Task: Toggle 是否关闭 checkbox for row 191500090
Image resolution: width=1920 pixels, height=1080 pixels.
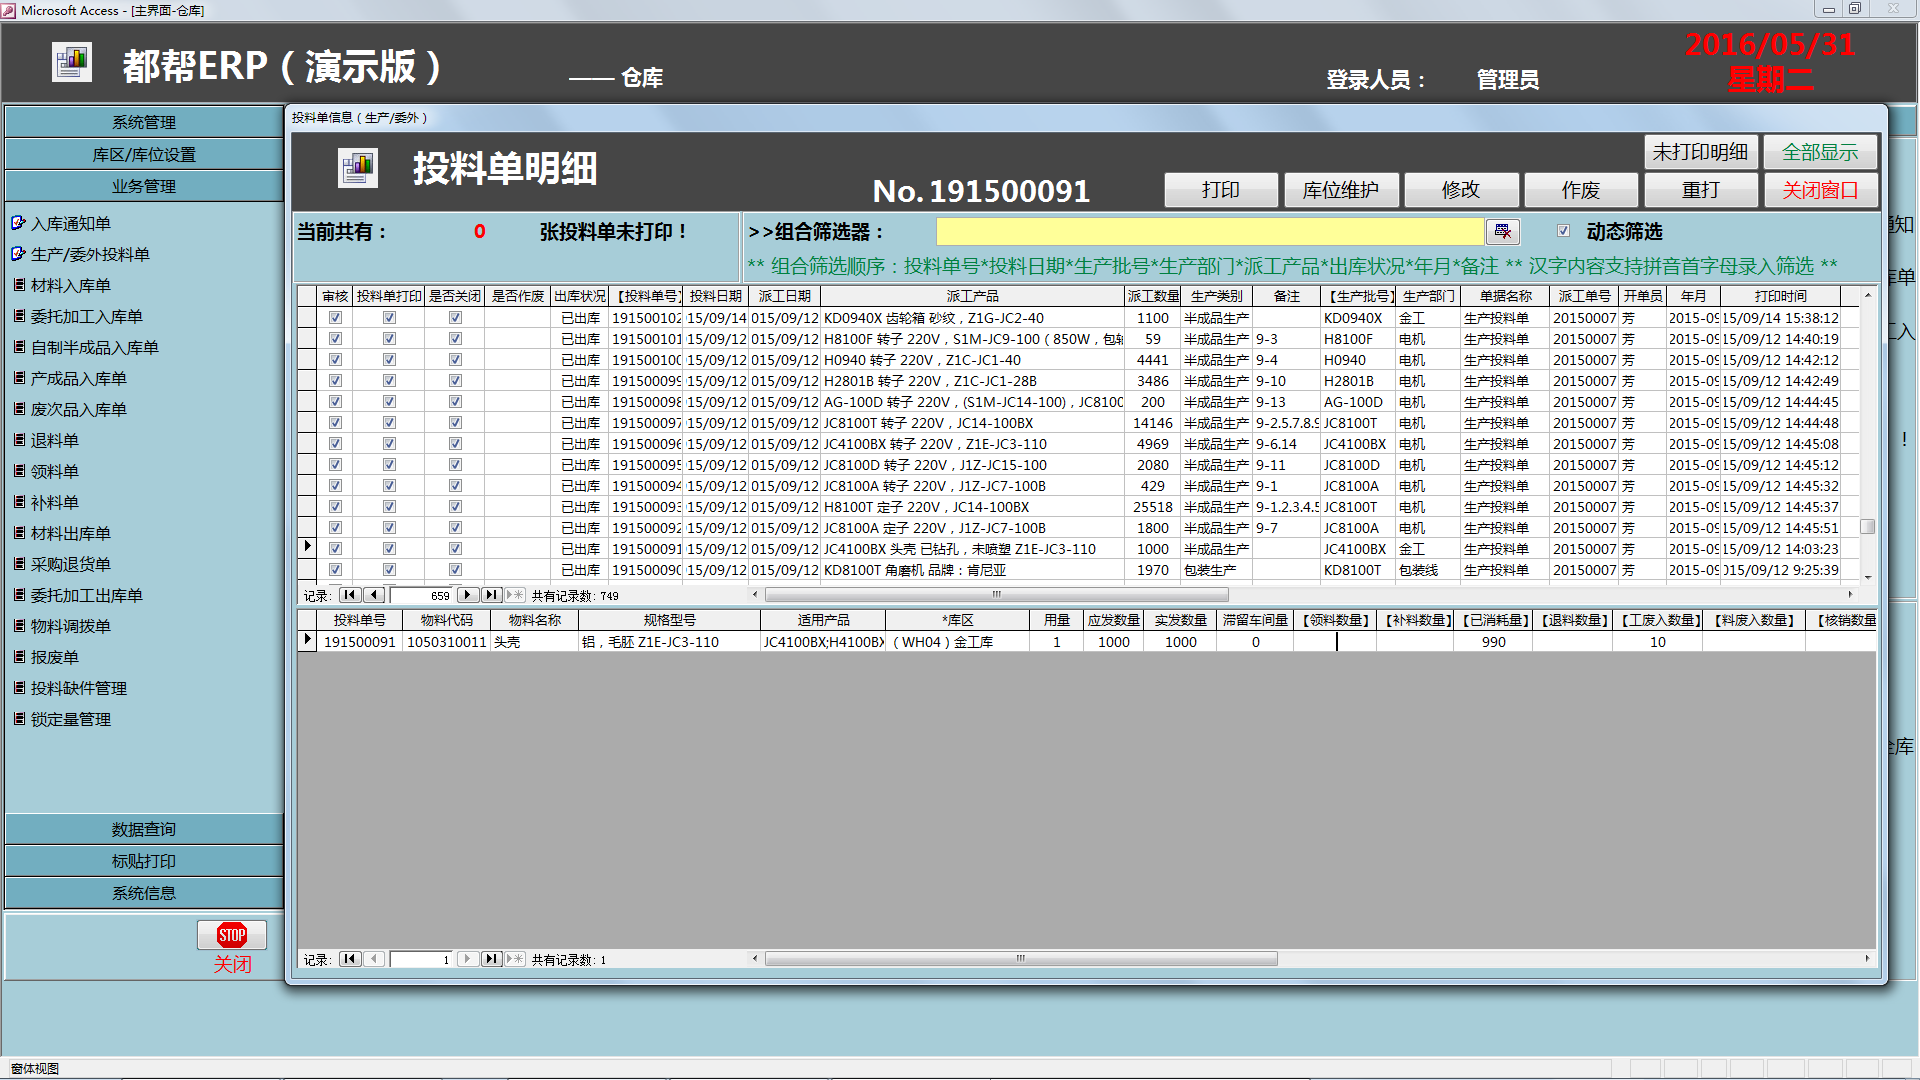Action: (x=455, y=570)
